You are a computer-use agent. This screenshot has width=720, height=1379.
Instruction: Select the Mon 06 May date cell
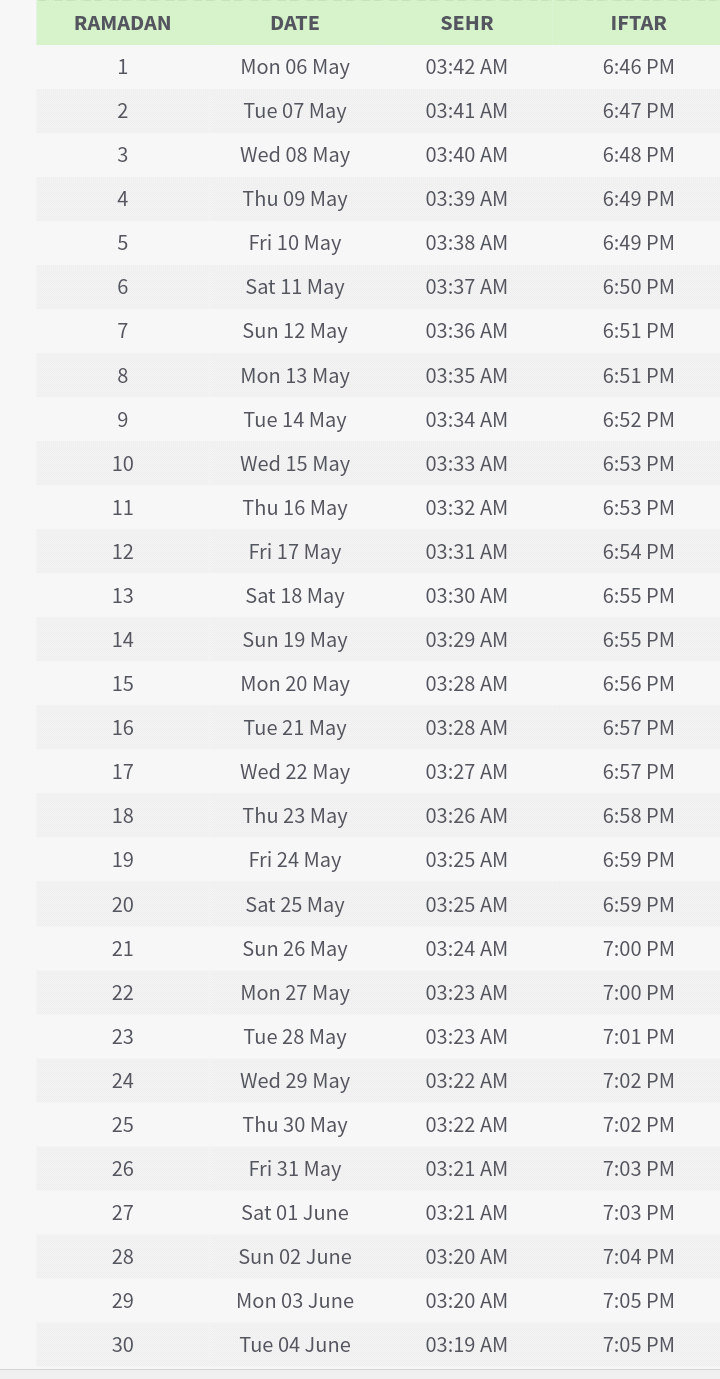(x=295, y=67)
